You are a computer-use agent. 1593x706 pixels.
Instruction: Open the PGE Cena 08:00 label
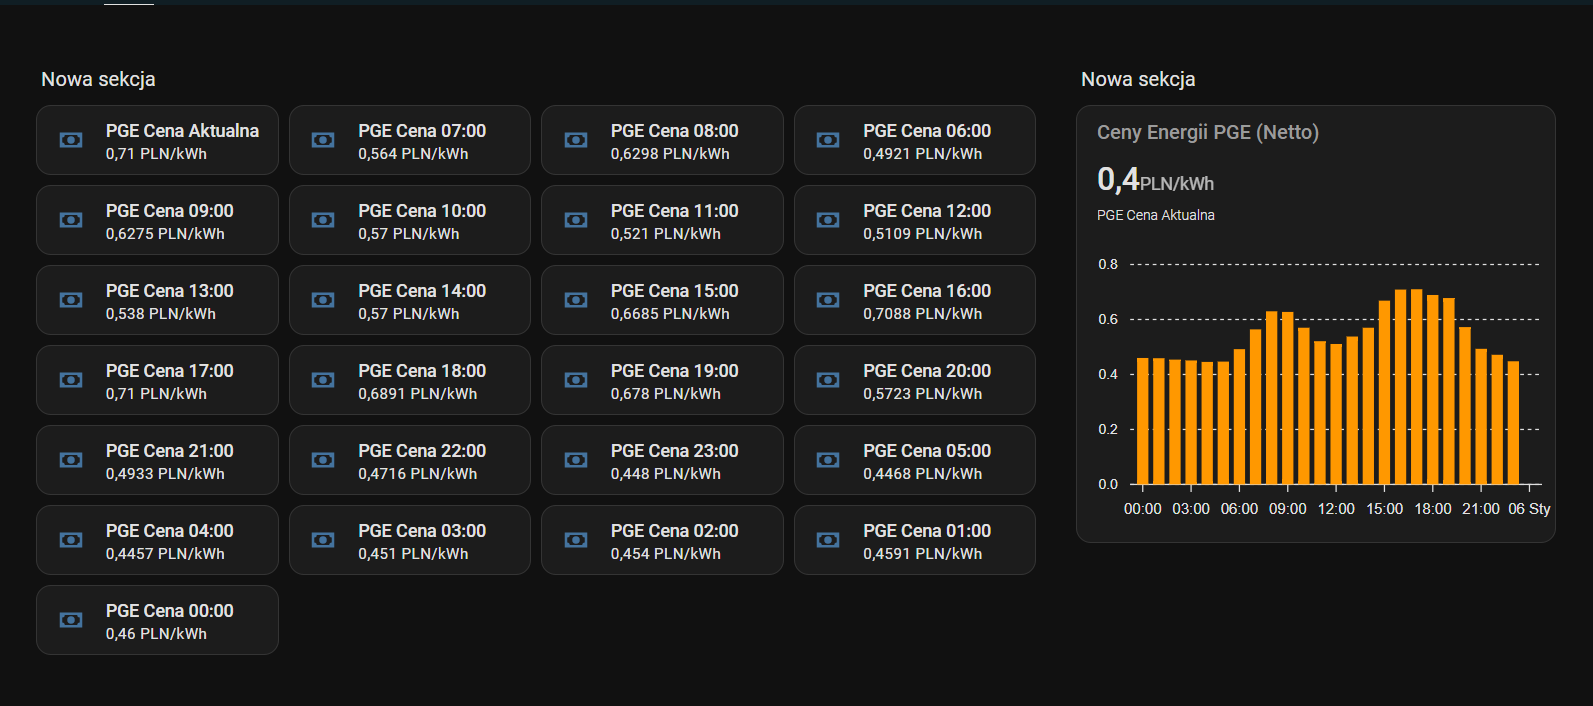pyautogui.click(x=675, y=131)
